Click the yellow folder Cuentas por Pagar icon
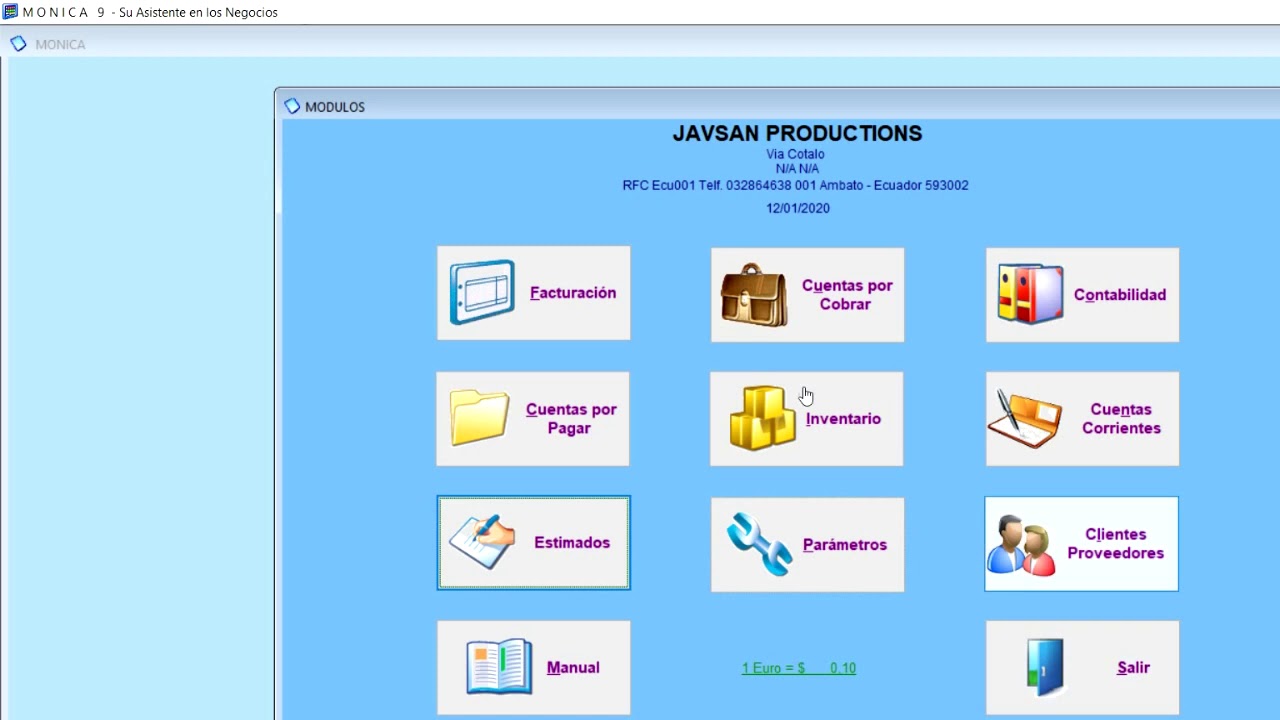Screen dimensions: 1280x720 coord(479,418)
